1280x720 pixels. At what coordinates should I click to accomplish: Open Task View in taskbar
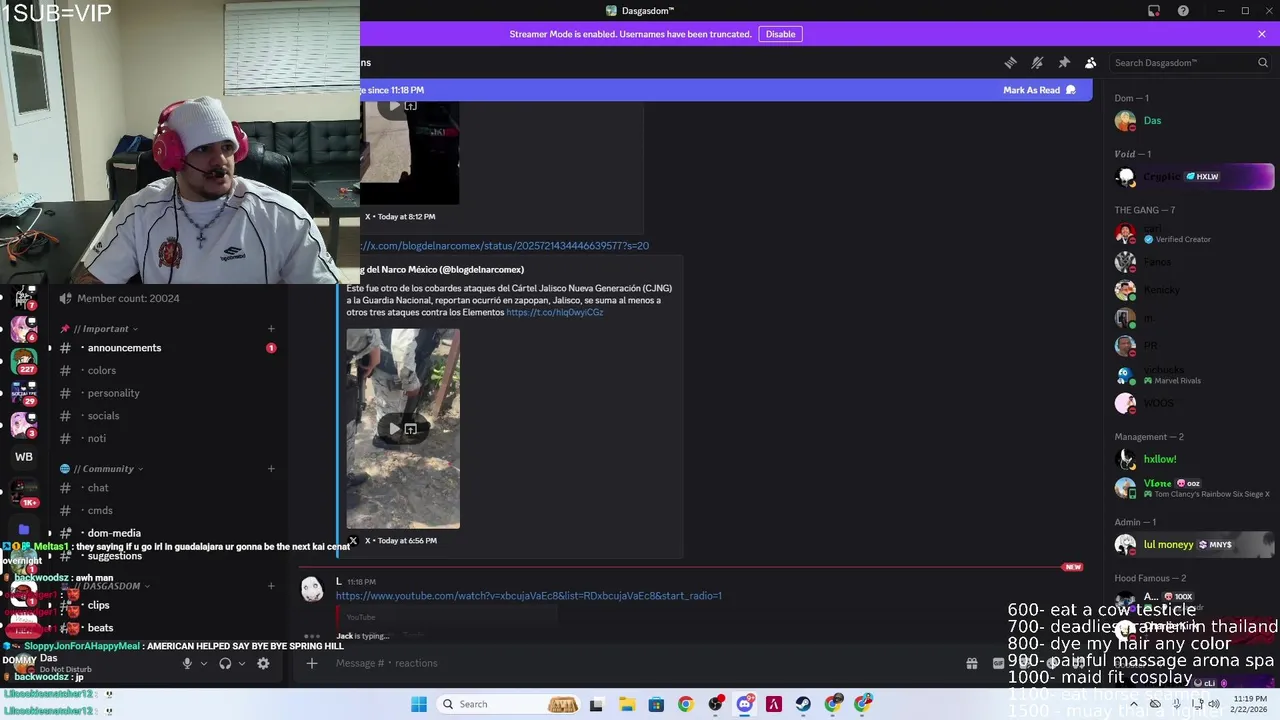point(597,704)
